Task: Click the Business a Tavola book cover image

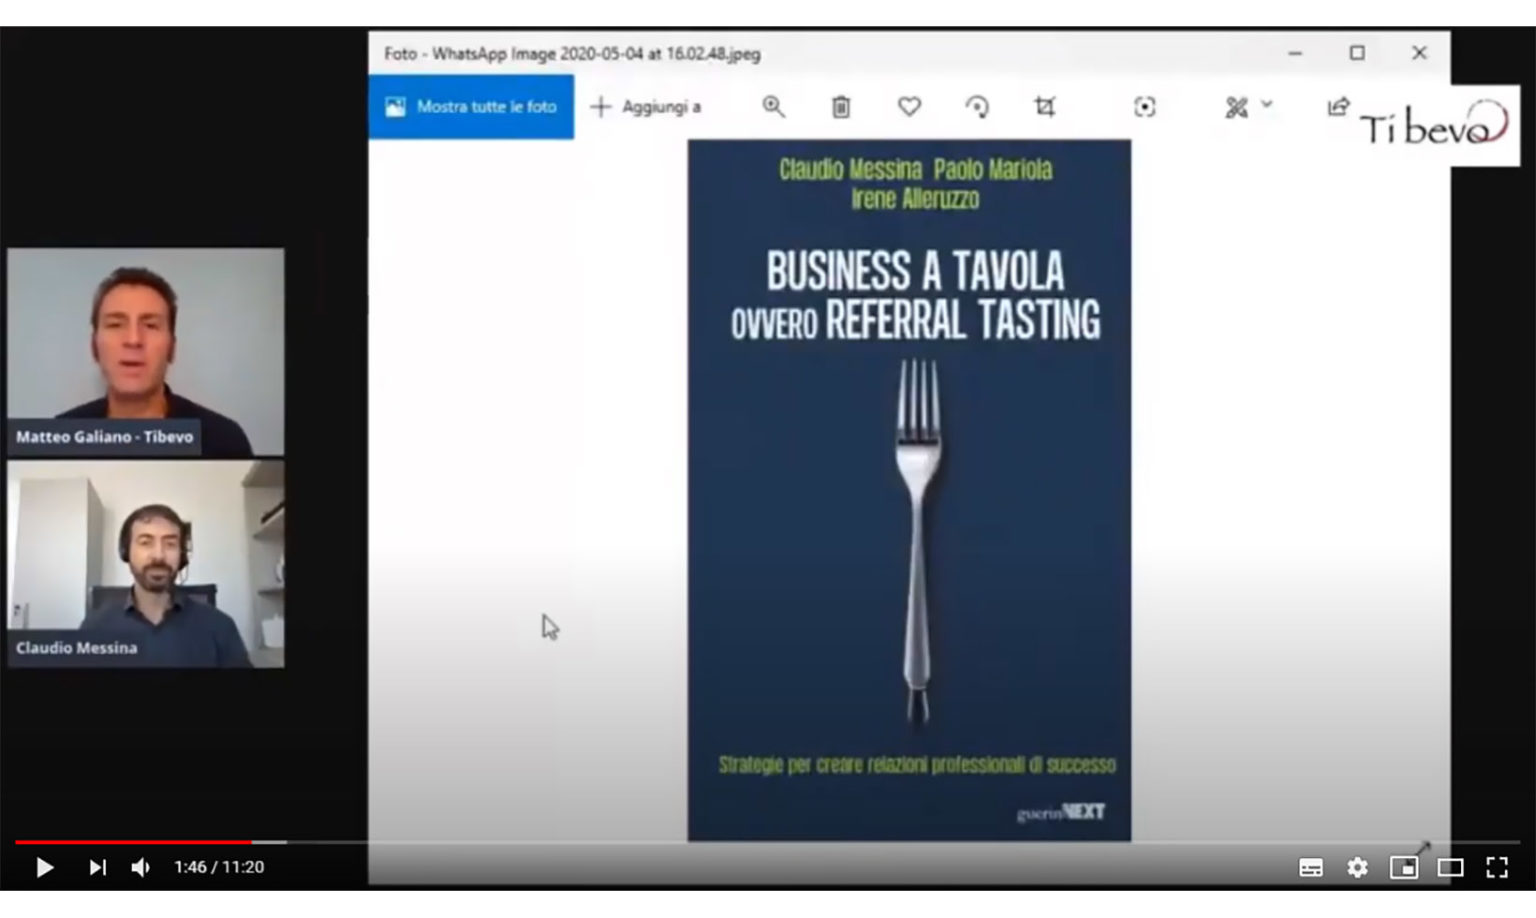Action: click(909, 490)
